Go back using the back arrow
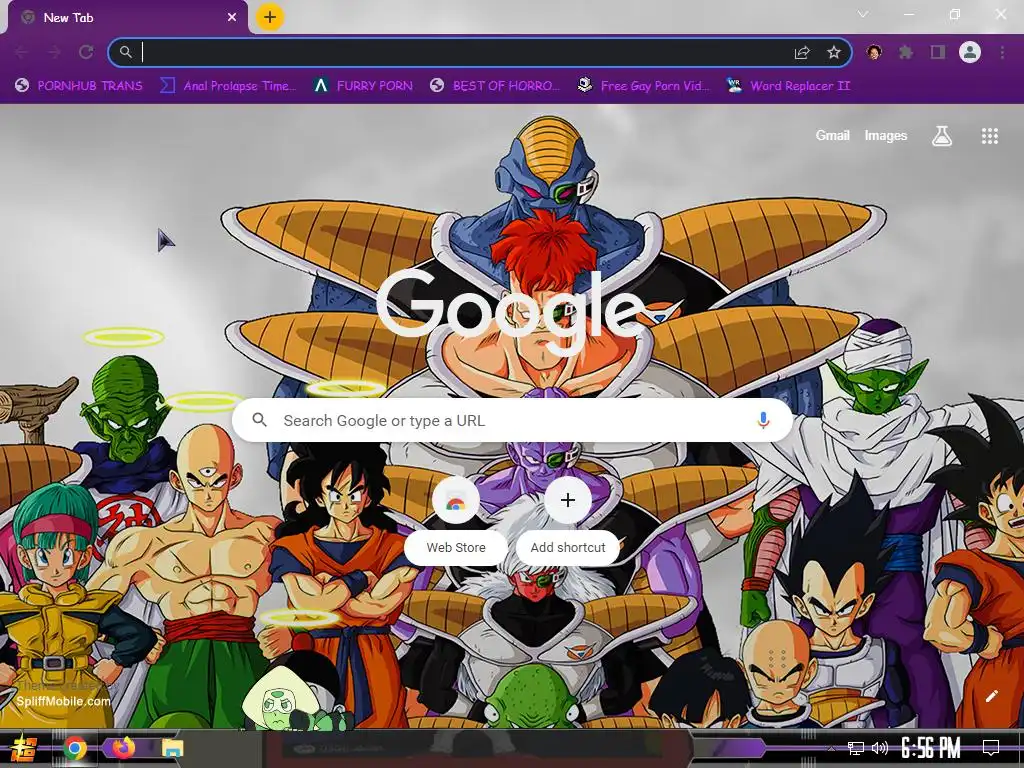Viewport: 1024px width, 768px height. [22, 52]
